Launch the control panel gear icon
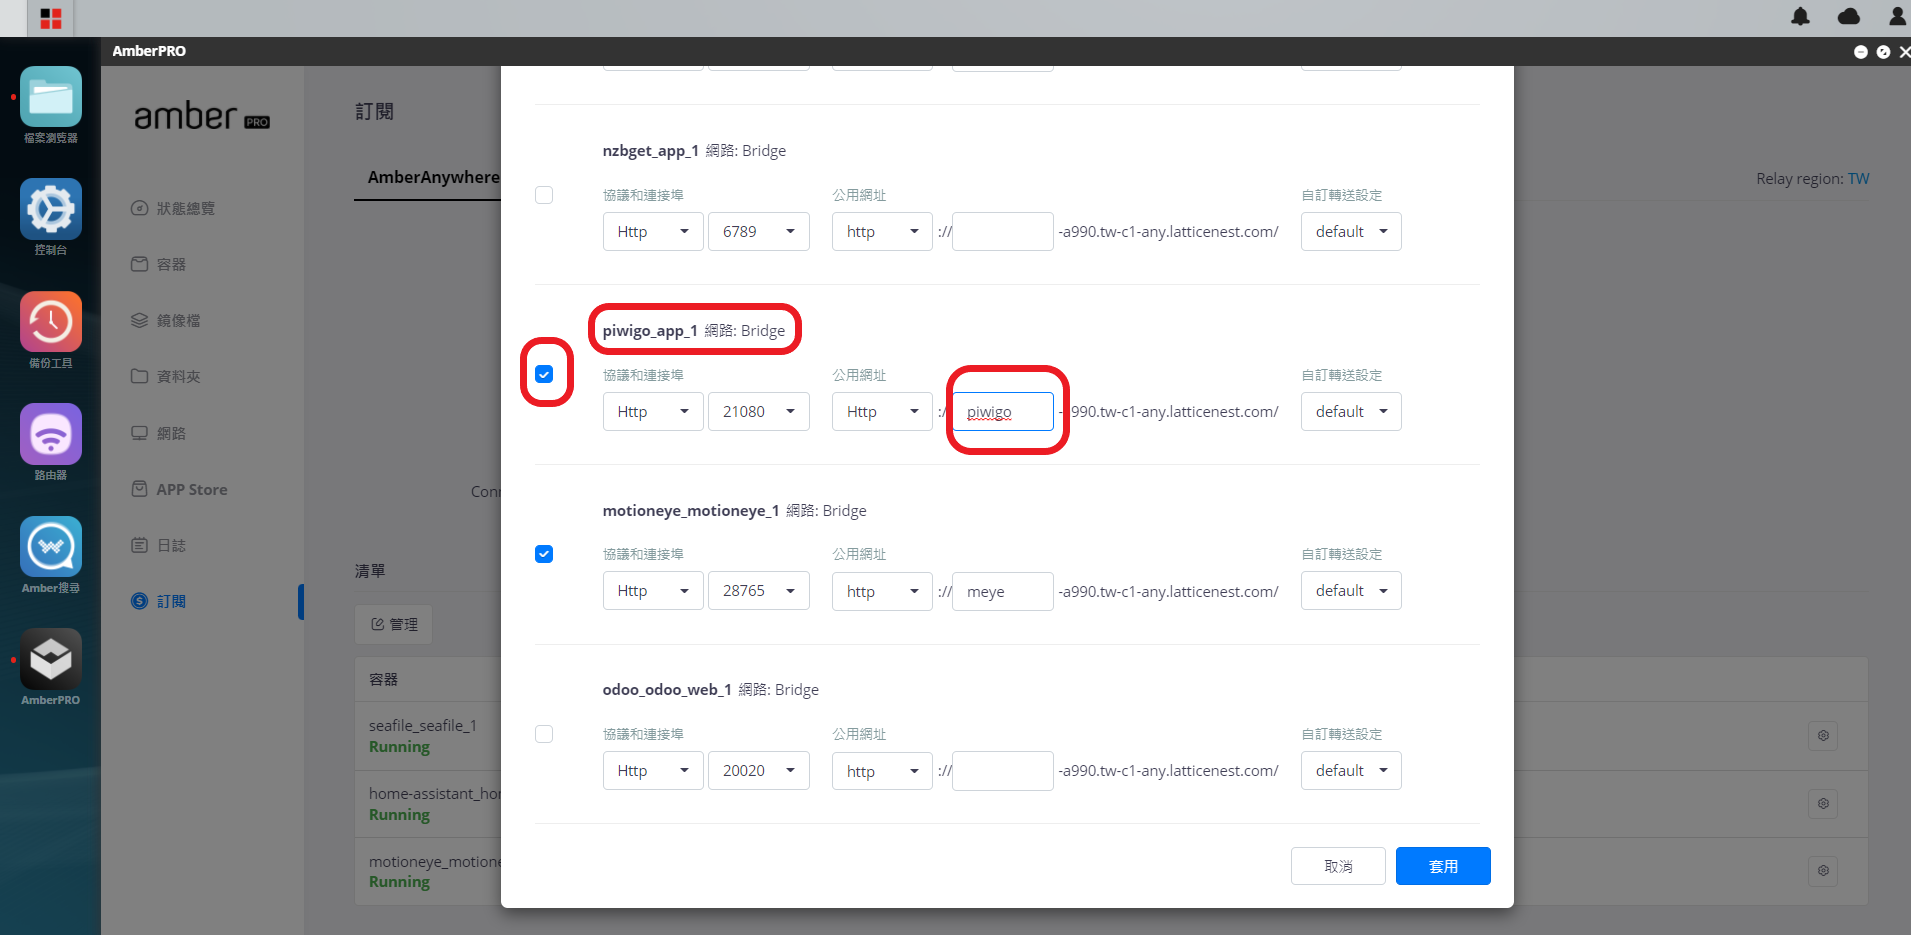 50,209
